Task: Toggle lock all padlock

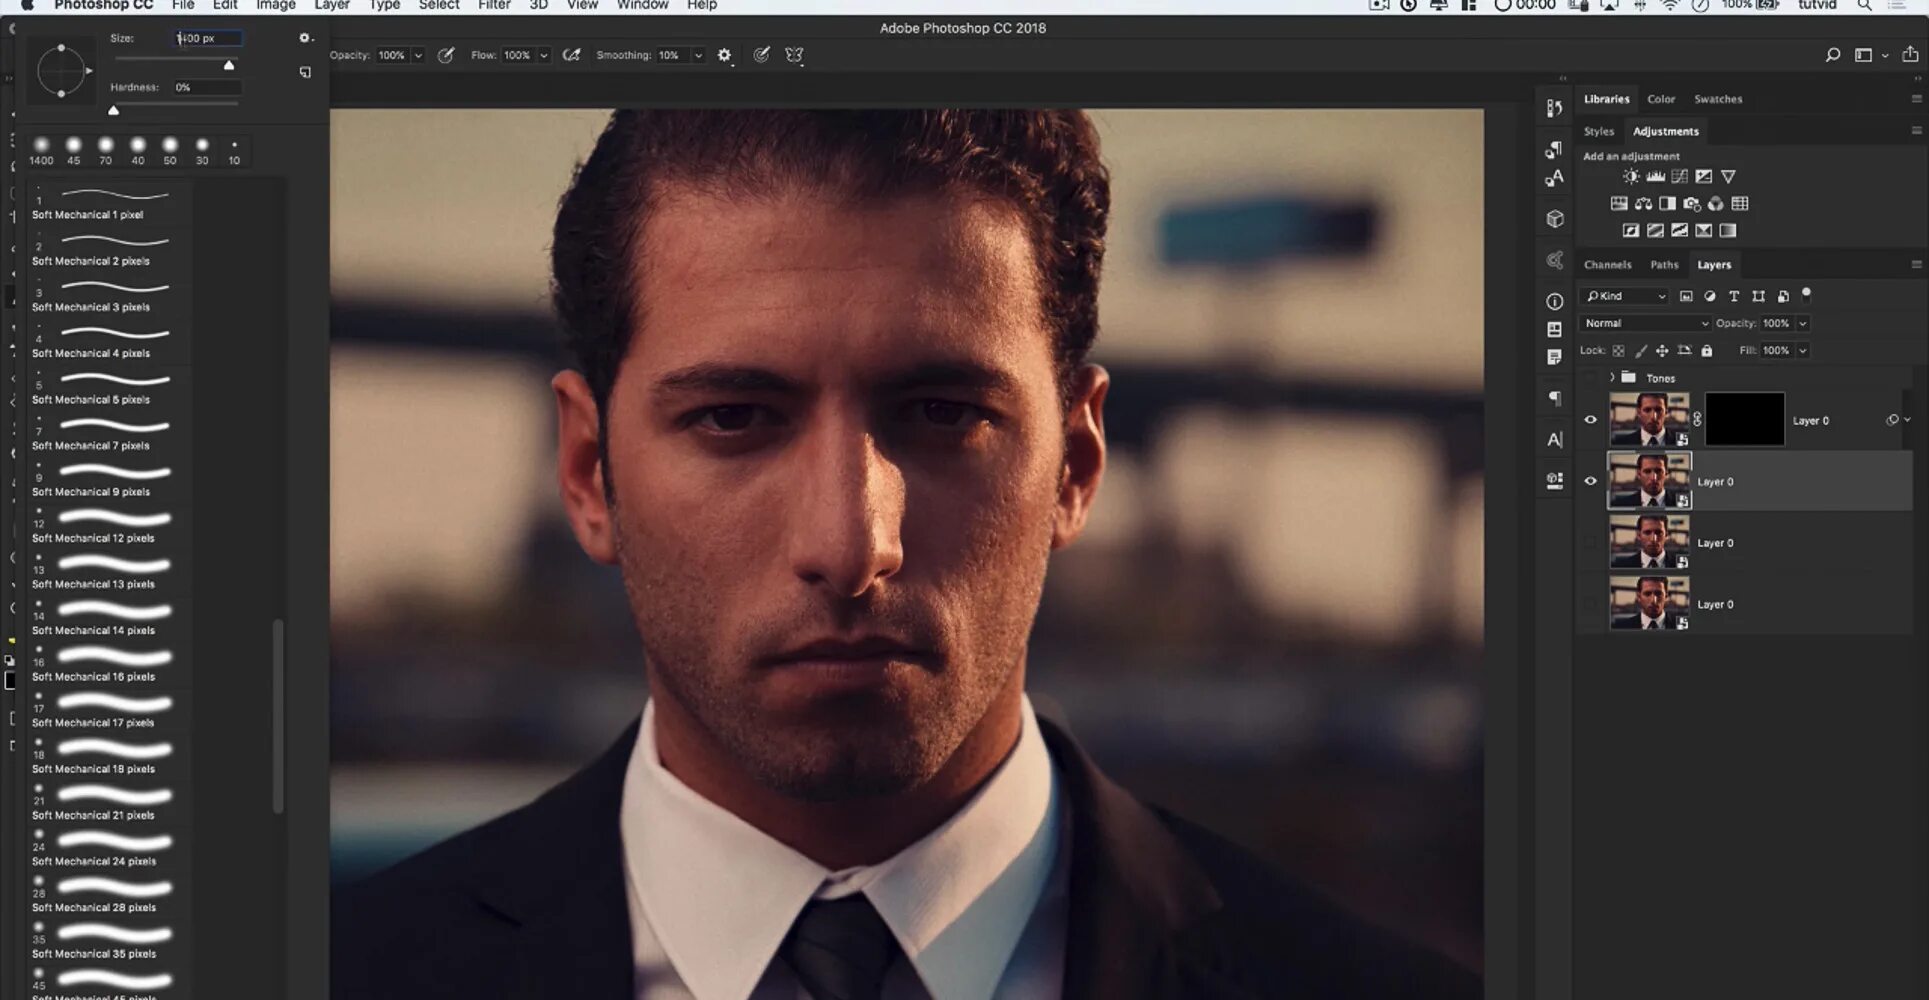Action: 1707,351
